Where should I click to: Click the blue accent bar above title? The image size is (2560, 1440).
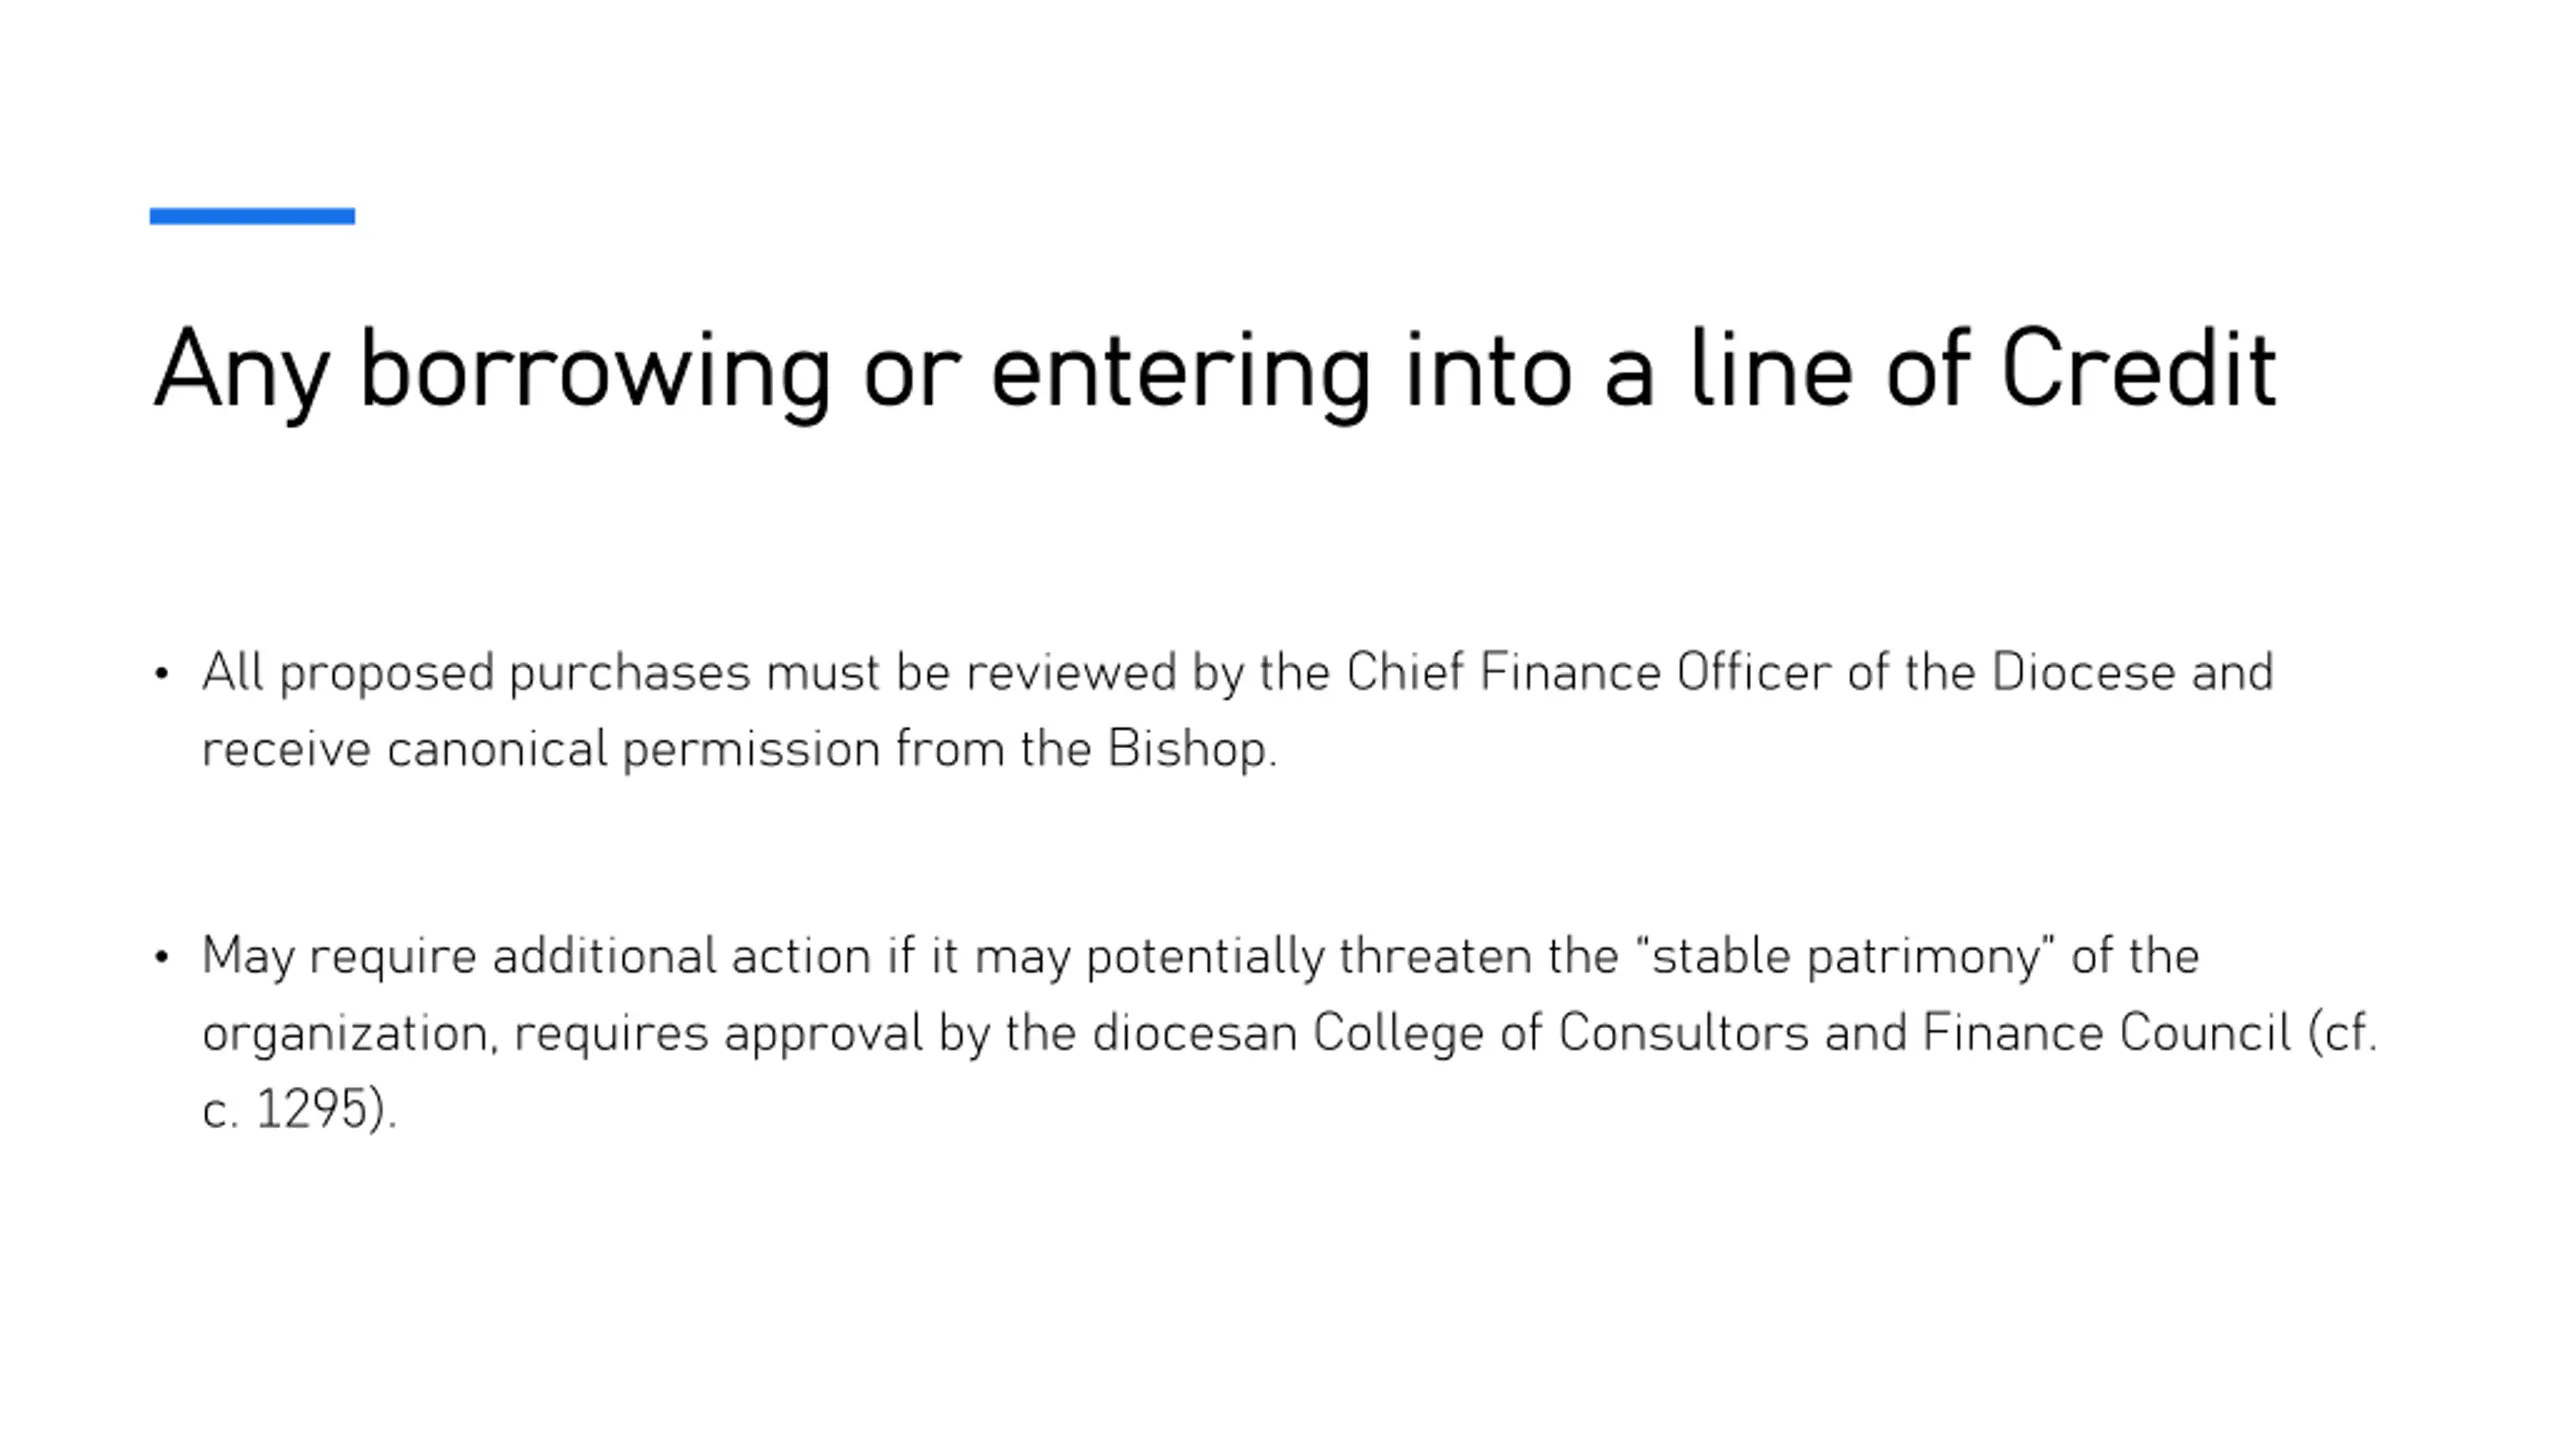pyautogui.click(x=252, y=216)
